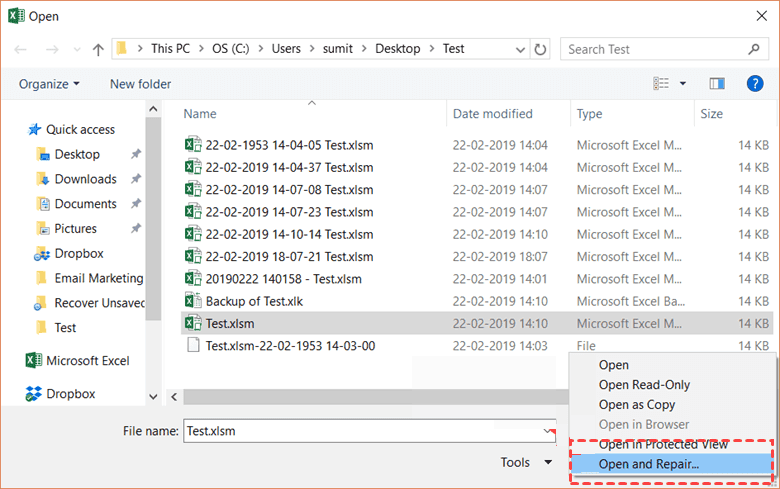Open Documents folder in sidebar
The height and width of the screenshot is (489, 780).
pyautogui.click(x=85, y=204)
